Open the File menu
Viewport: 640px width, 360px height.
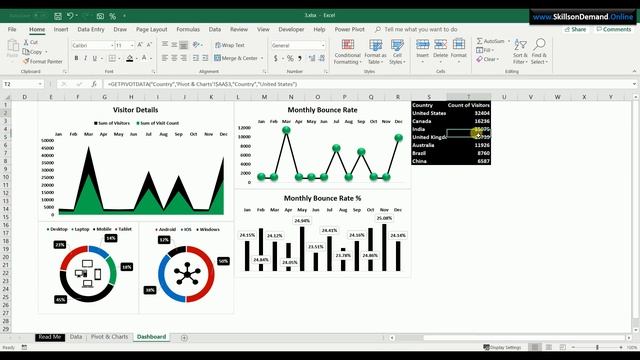pos(12,29)
